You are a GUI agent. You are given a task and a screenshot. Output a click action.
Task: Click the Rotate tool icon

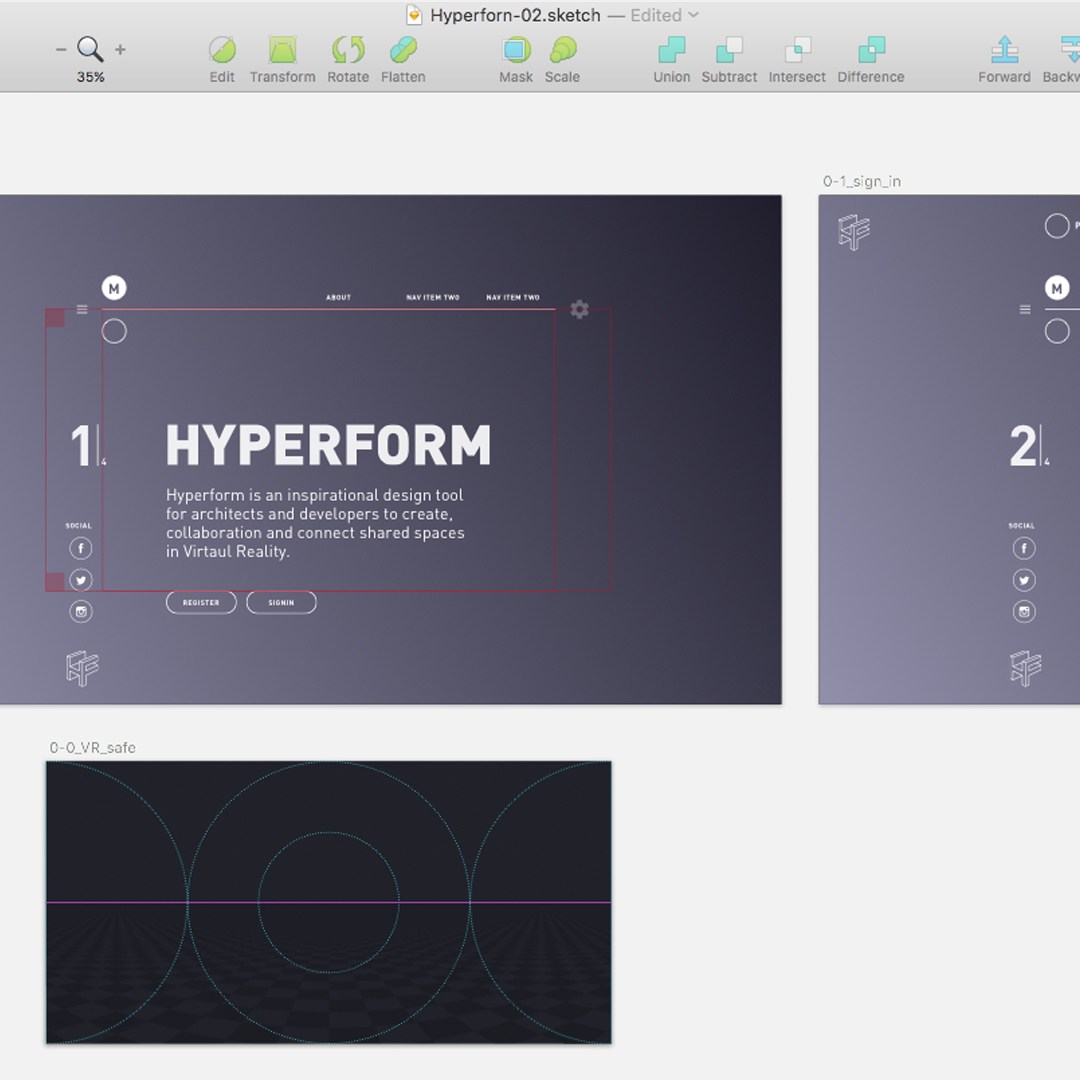[348, 50]
